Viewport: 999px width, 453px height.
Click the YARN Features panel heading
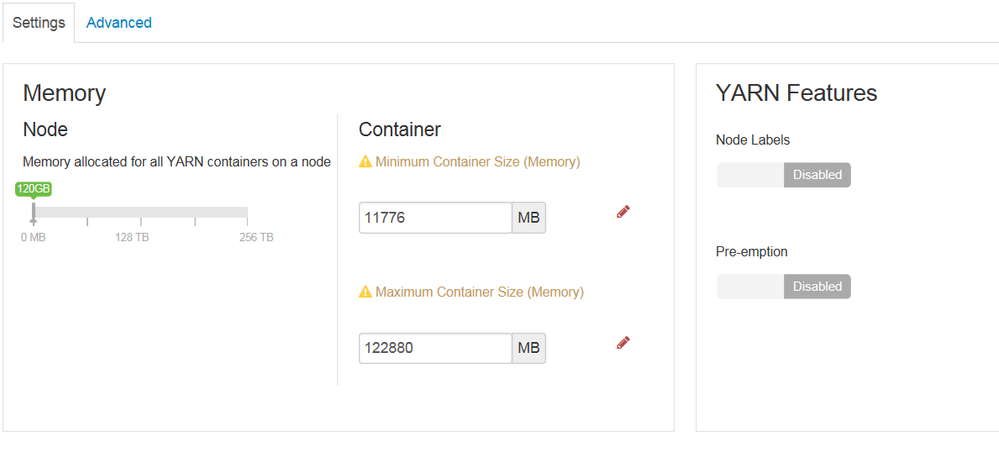click(x=796, y=93)
